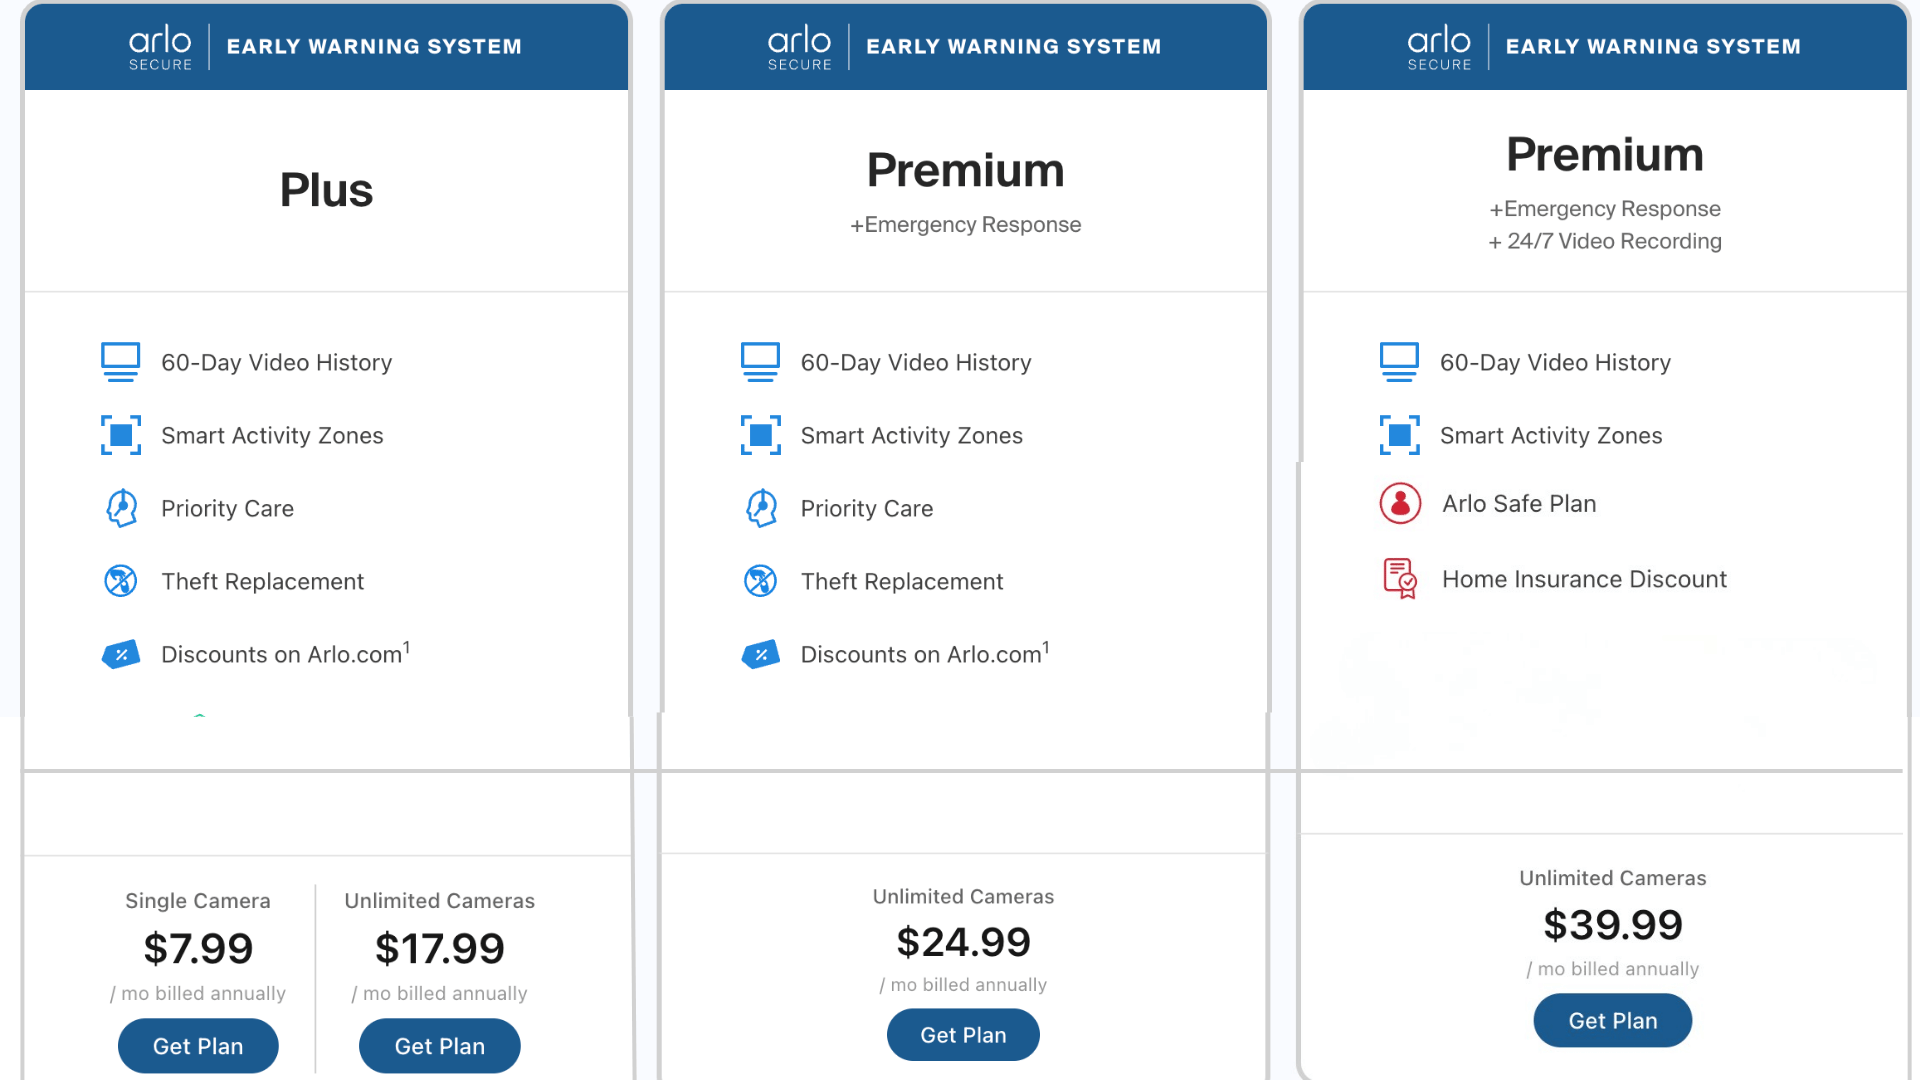Click '60-Day Video History' in Plus plan

click(277, 362)
